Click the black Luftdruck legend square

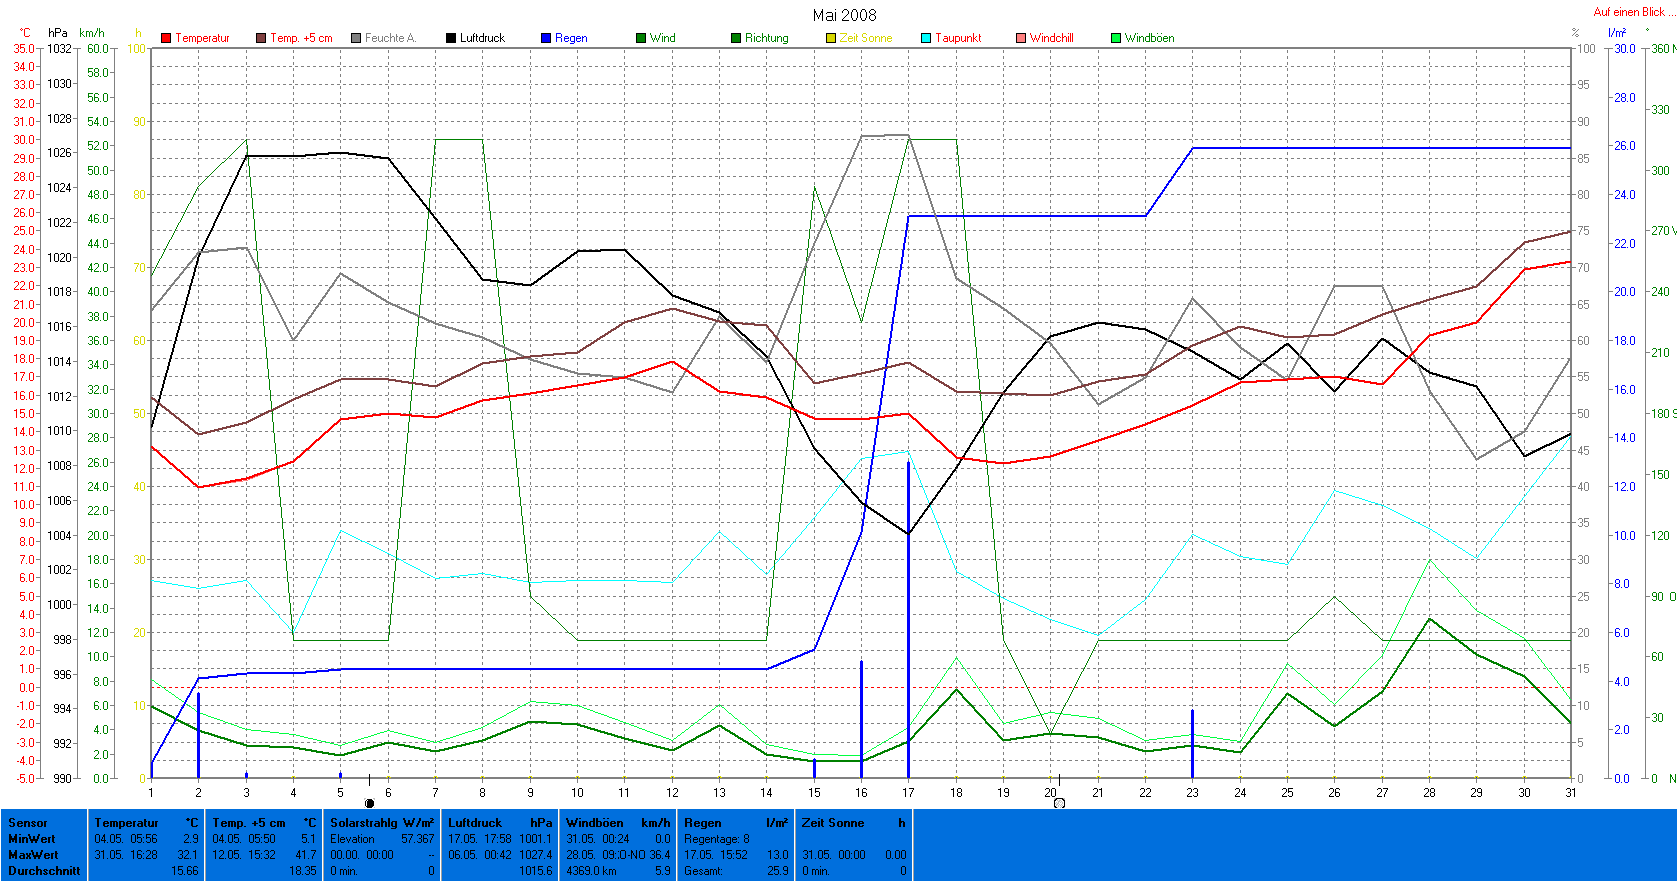(x=451, y=38)
